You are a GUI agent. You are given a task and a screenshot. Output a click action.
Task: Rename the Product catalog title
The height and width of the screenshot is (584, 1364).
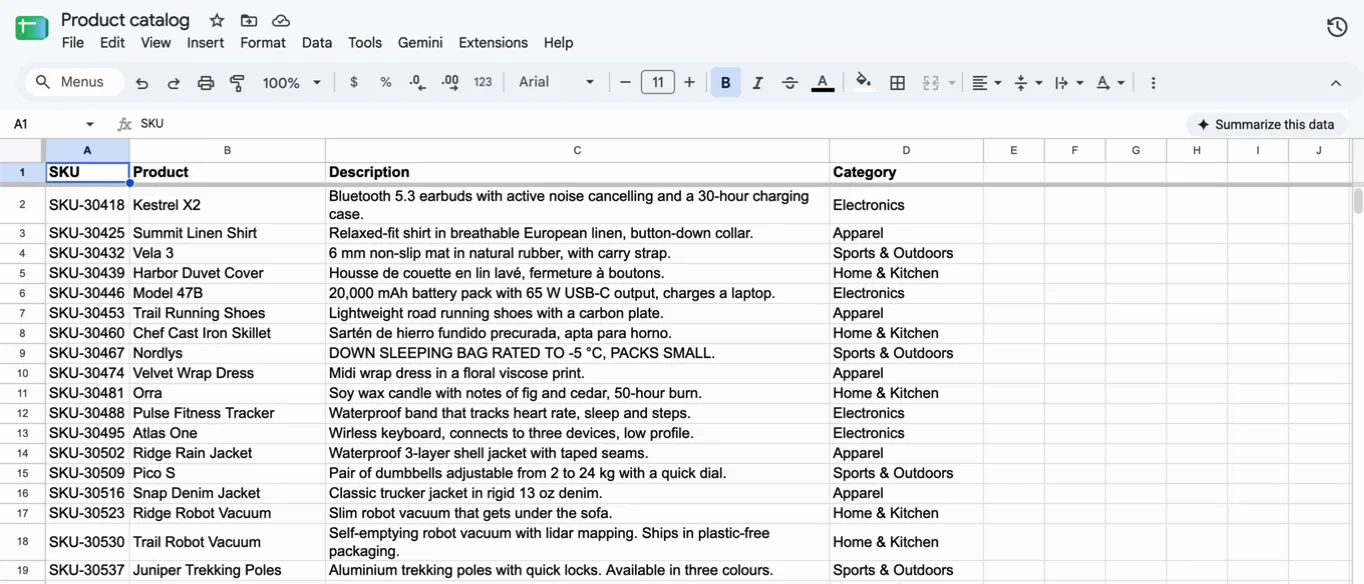coord(125,20)
